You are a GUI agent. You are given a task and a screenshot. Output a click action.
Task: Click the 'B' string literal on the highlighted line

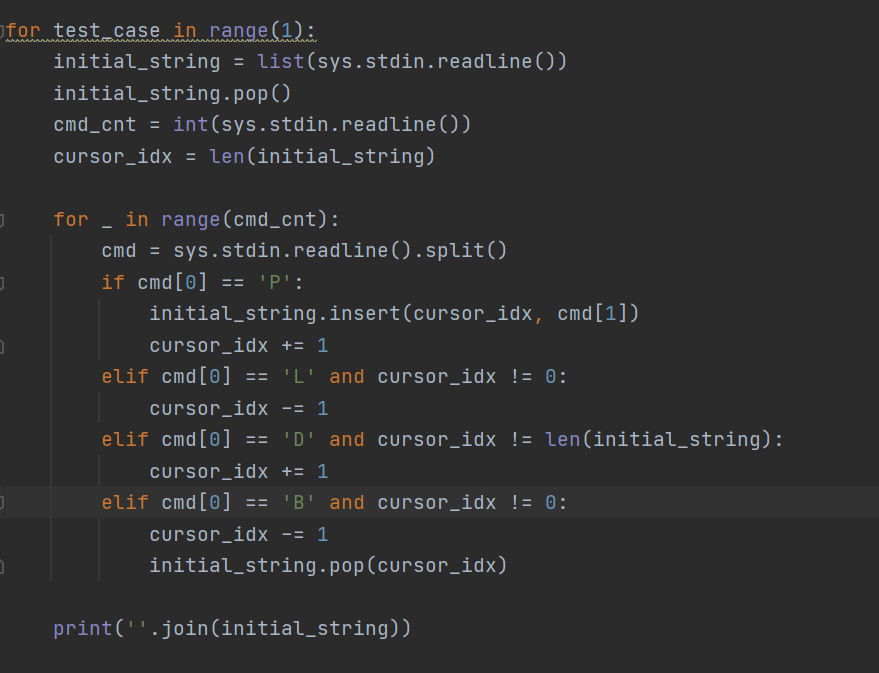pyautogui.click(x=298, y=503)
